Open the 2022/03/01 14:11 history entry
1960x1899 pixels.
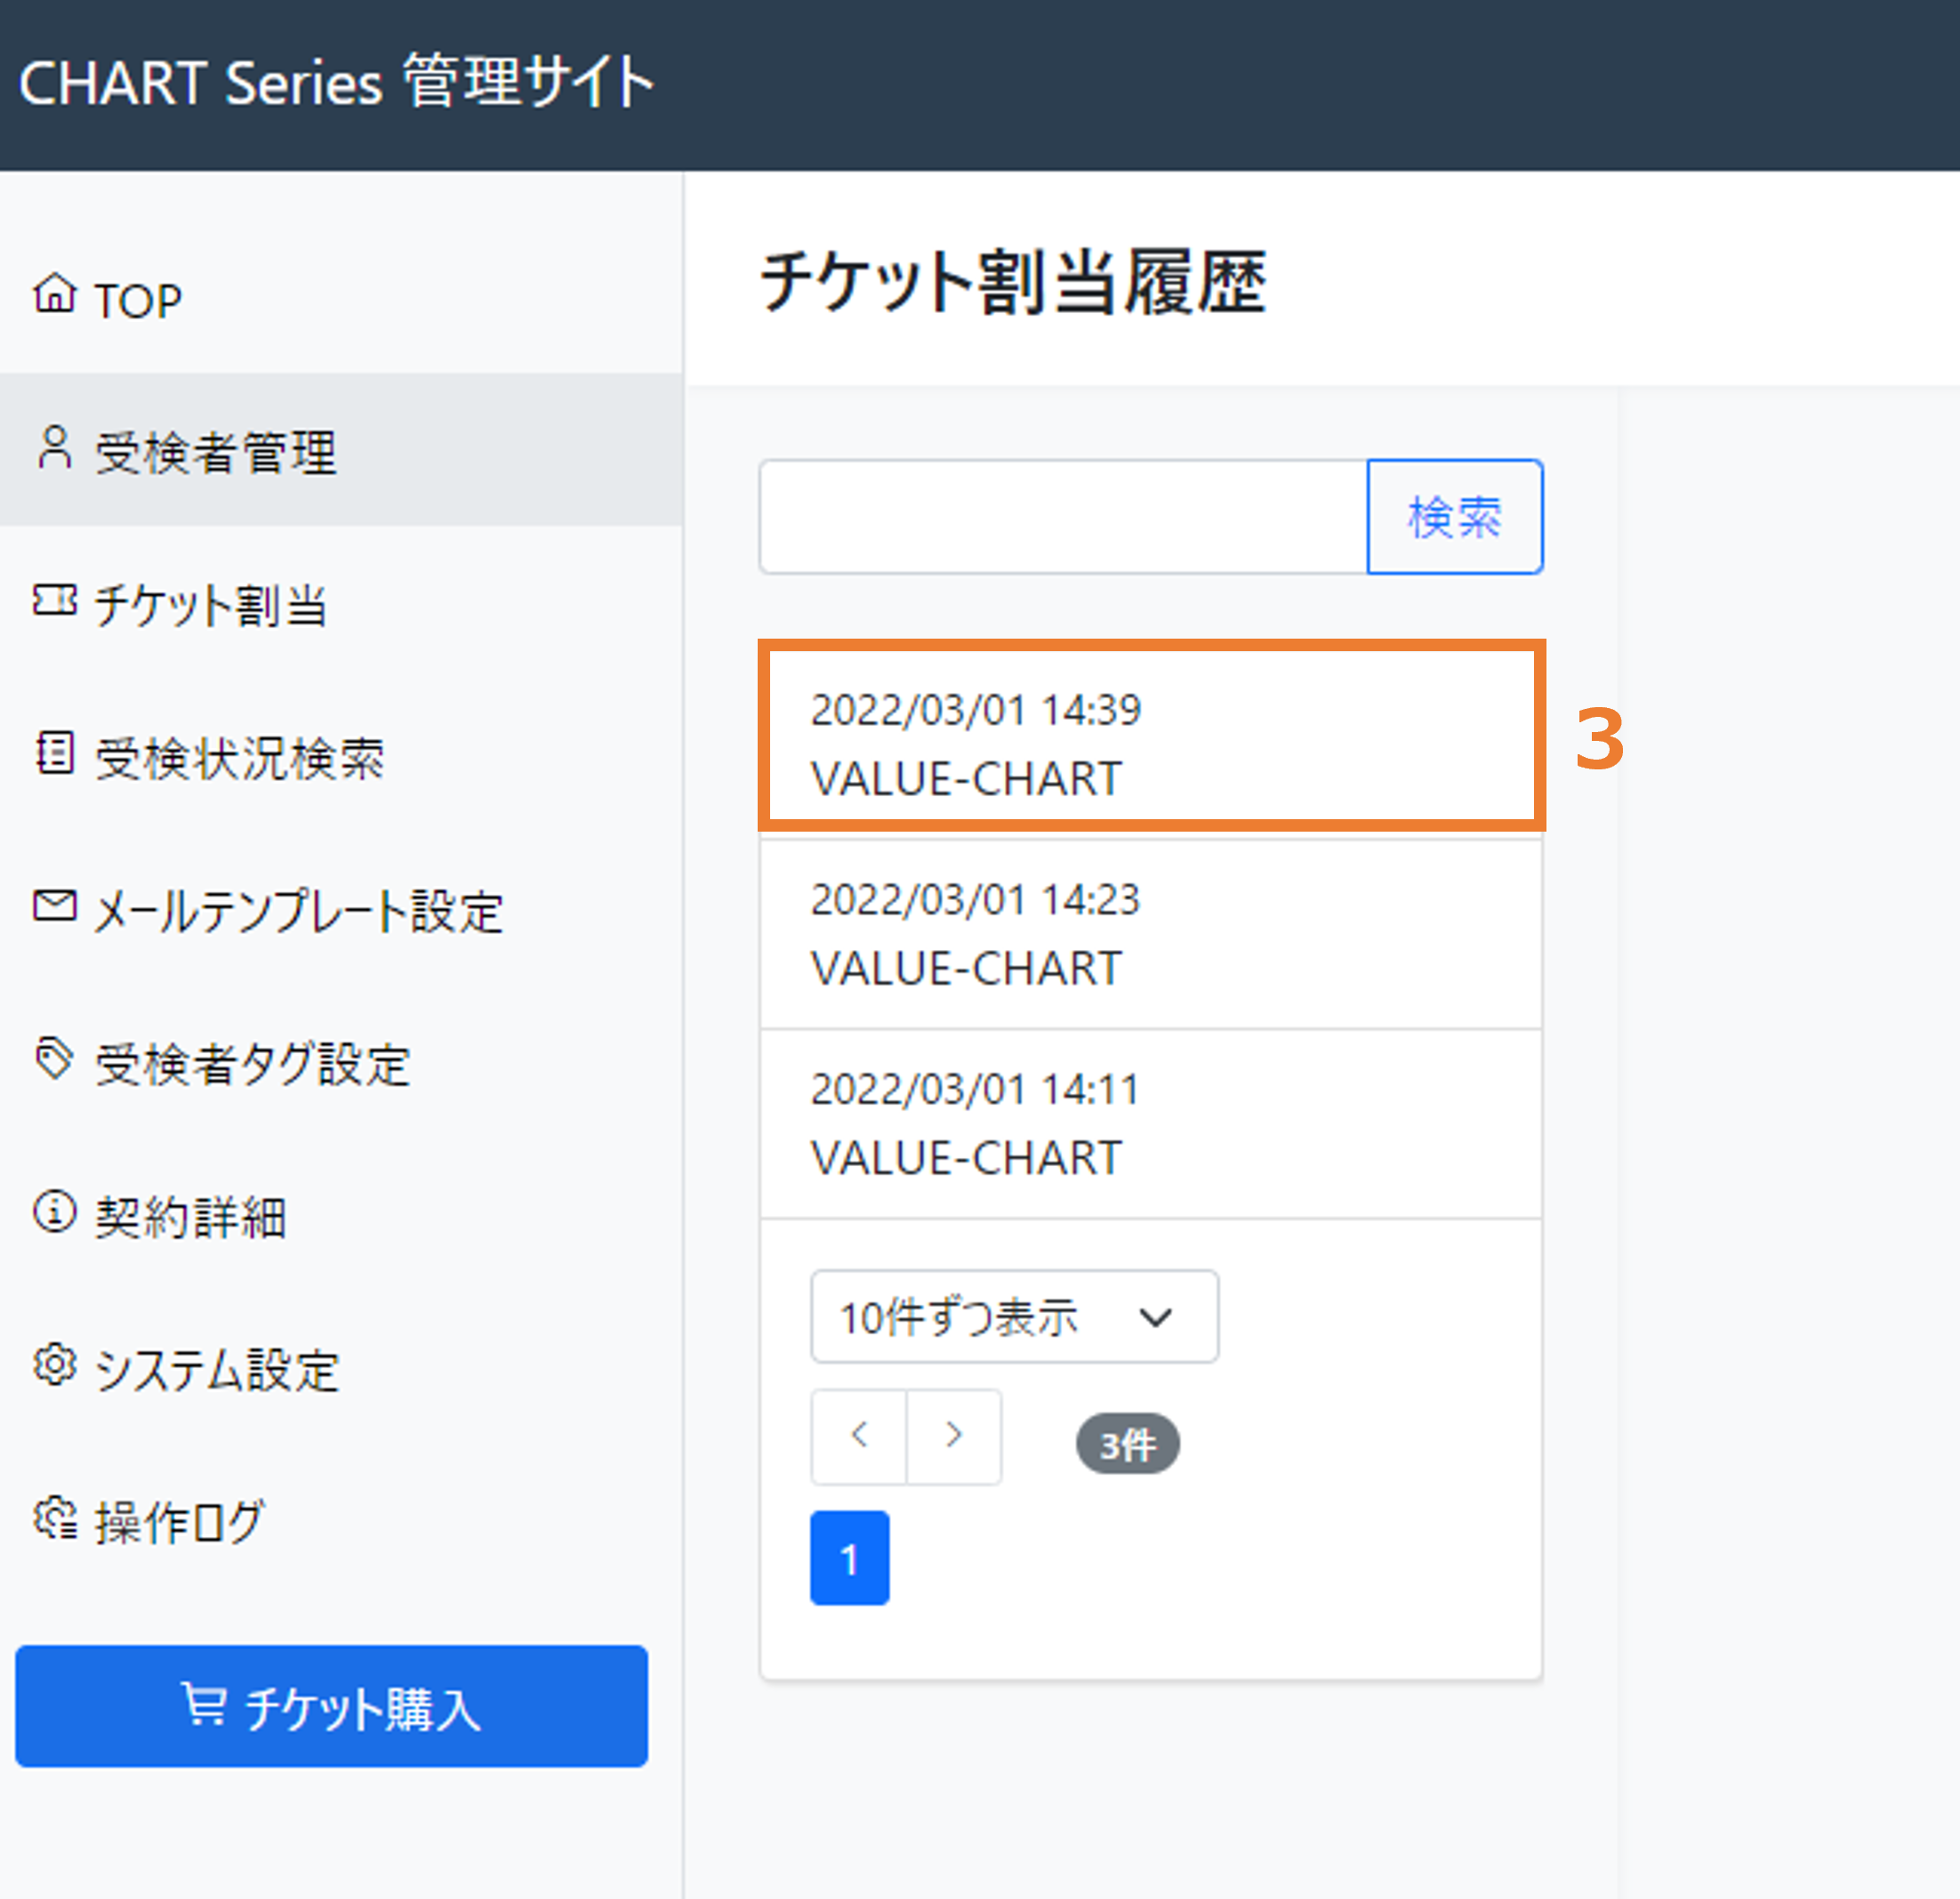tap(1151, 1123)
